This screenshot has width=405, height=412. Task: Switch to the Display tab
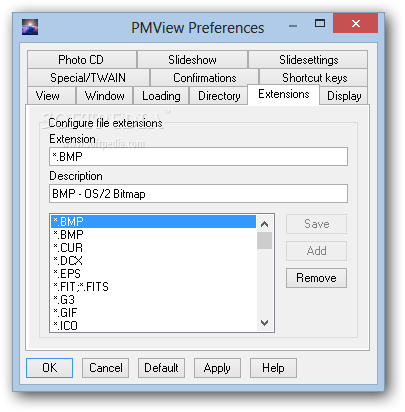pyautogui.click(x=344, y=96)
